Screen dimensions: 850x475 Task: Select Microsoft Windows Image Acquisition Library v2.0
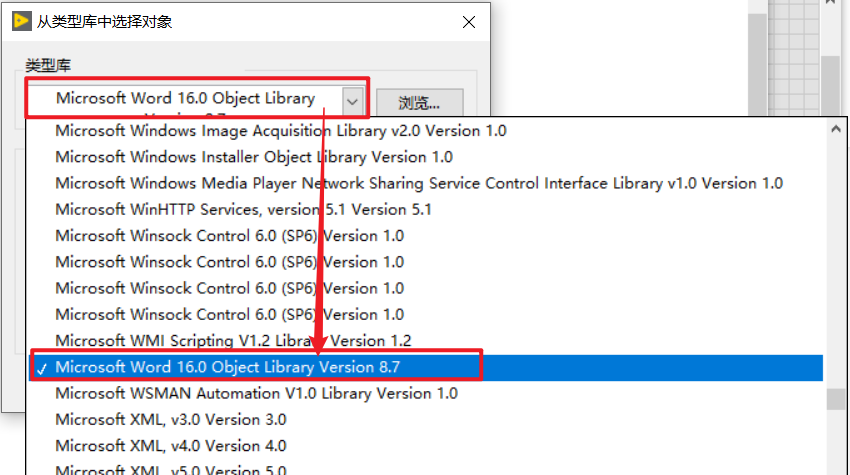tap(281, 131)
